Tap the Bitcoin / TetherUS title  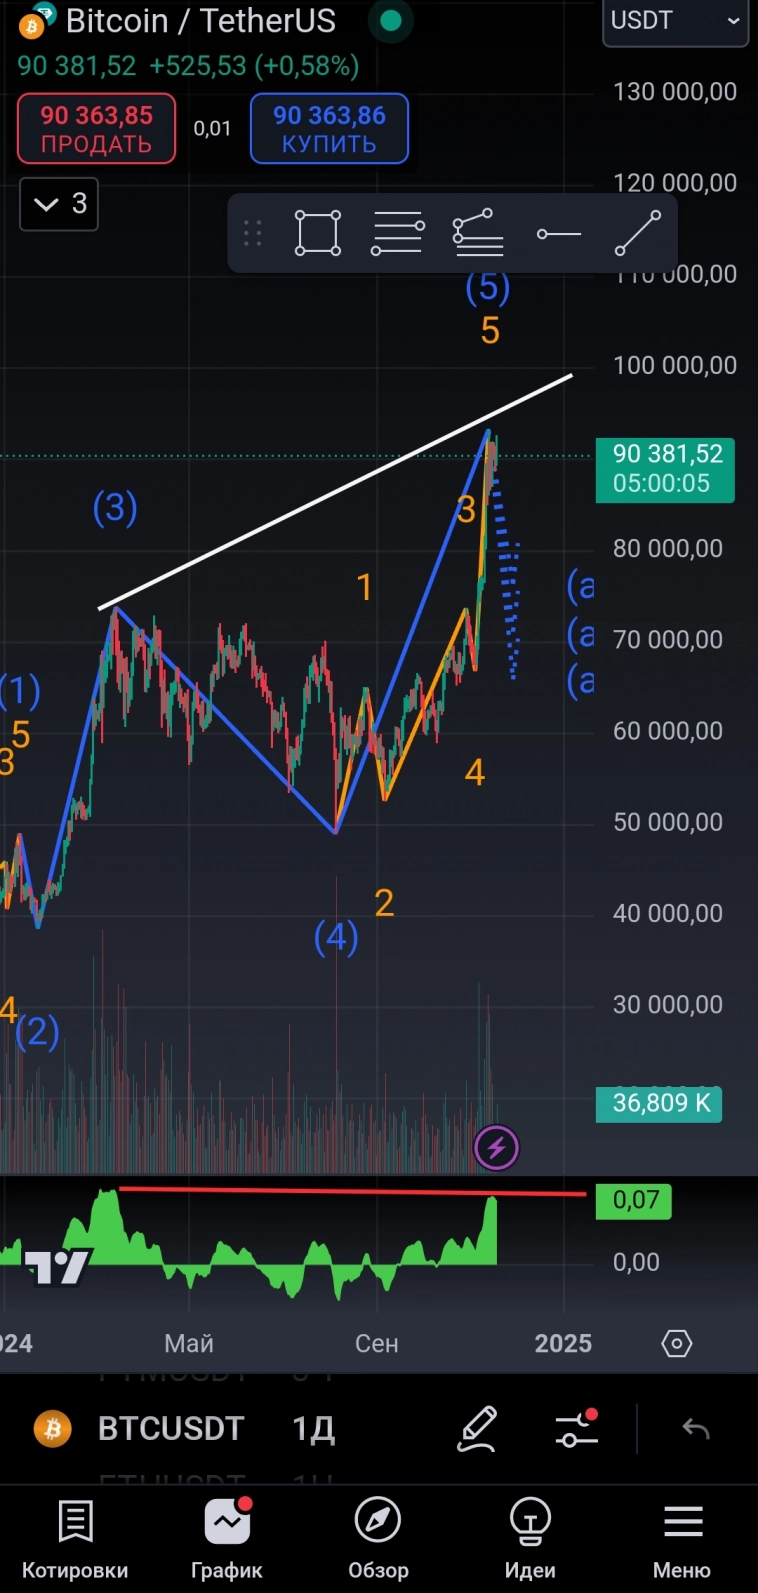(x=201, y=21)
